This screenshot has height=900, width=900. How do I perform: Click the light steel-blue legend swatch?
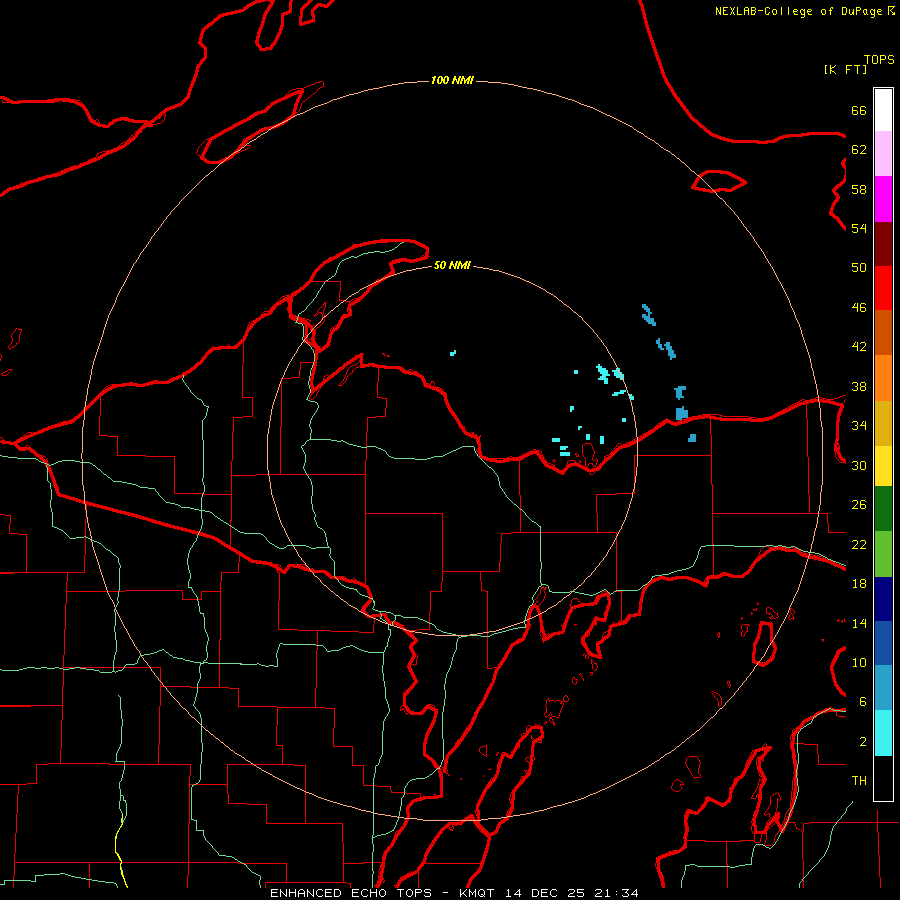click(x=883, y=688)
